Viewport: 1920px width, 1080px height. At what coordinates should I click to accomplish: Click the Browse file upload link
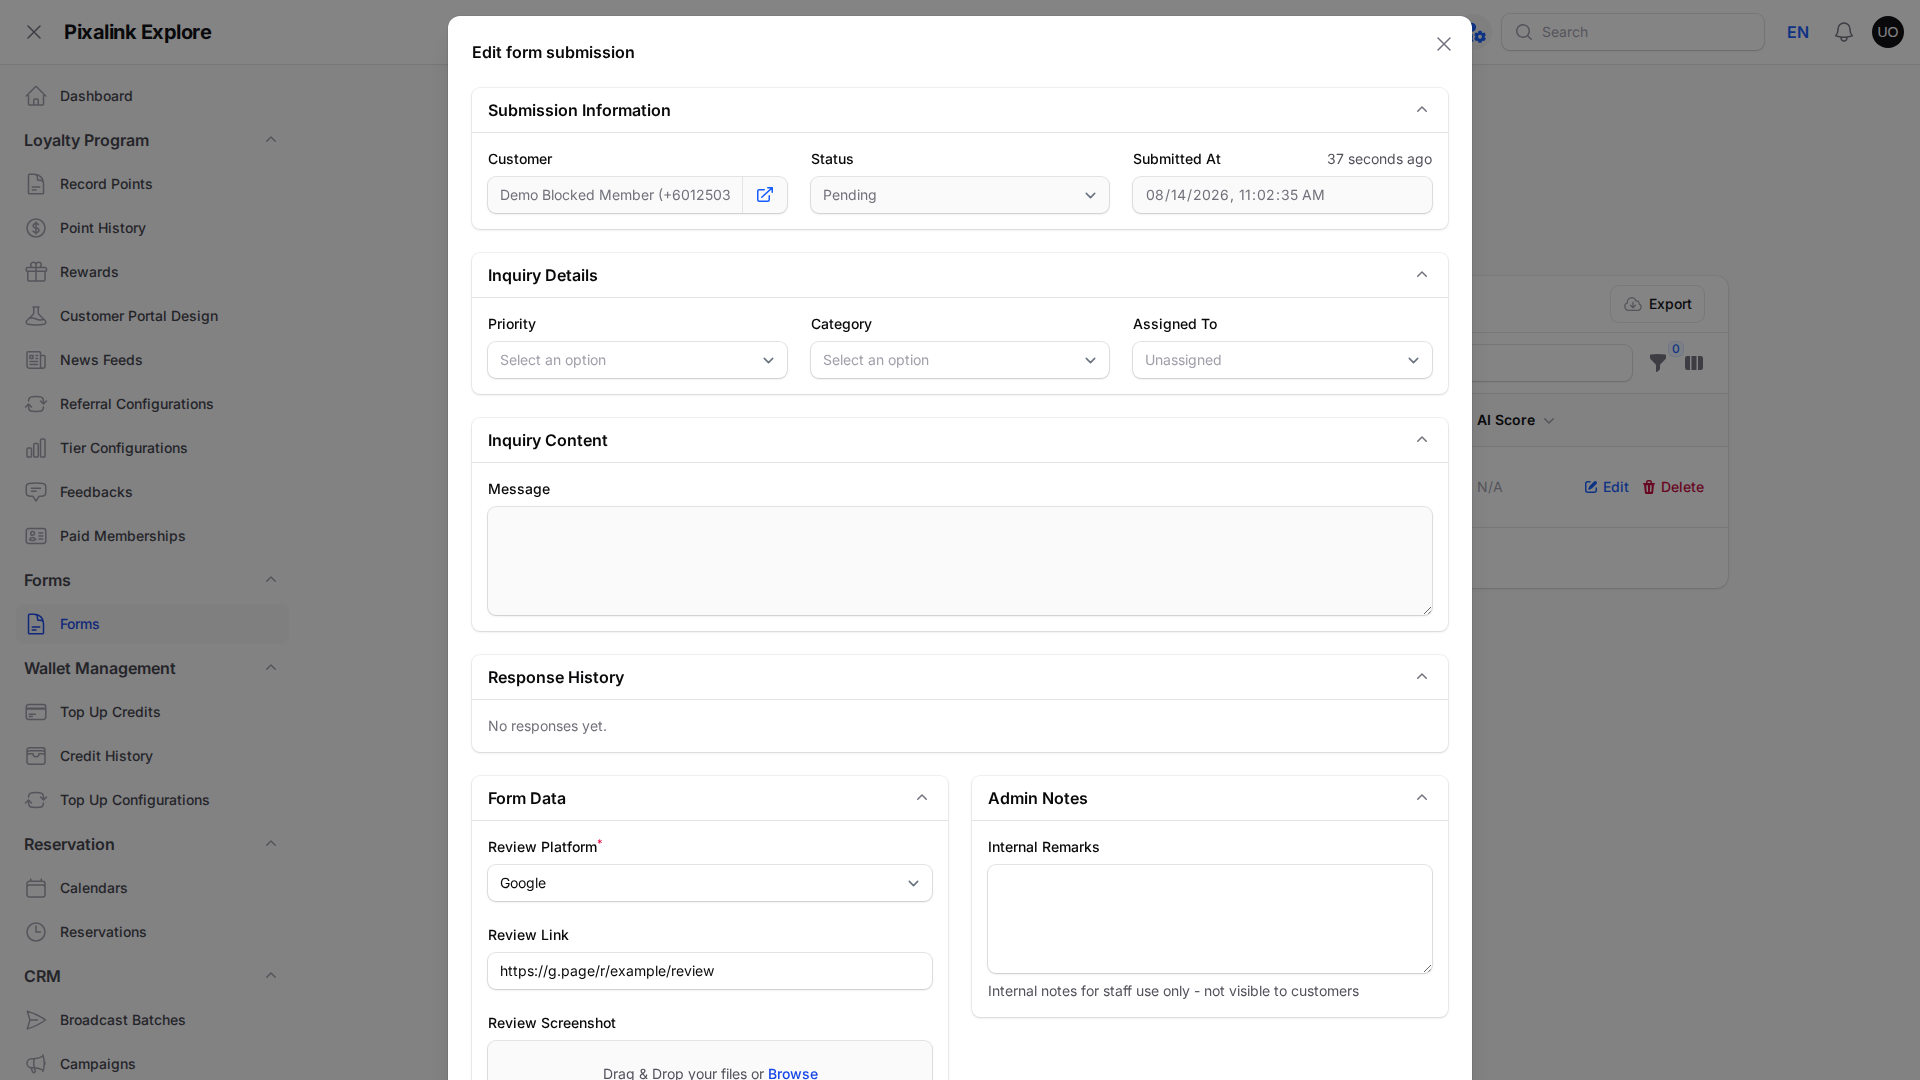(792, 1072)
